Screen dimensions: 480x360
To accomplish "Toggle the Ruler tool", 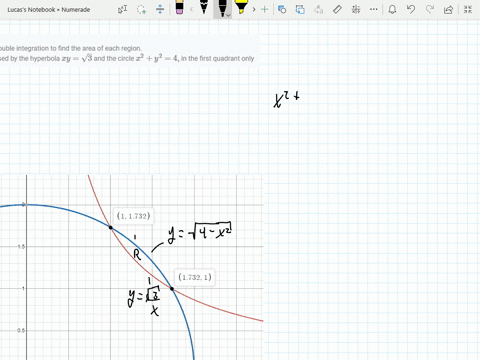I will [x=337, y=9].
